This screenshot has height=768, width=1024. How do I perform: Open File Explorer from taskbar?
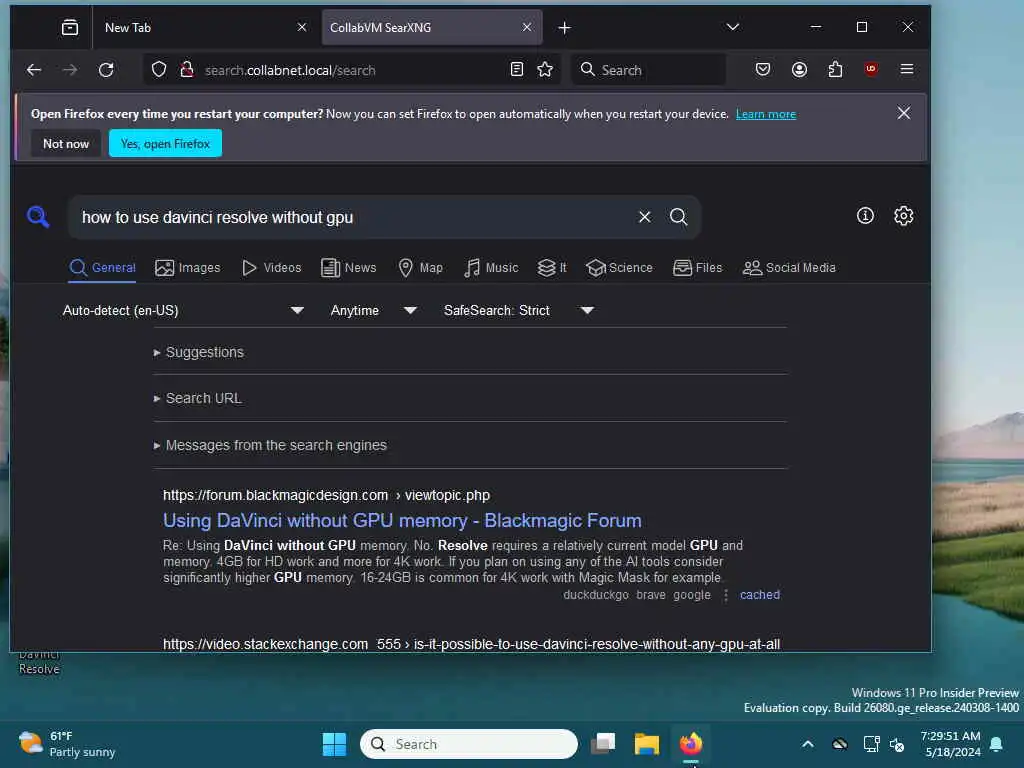tap(647, 744)
